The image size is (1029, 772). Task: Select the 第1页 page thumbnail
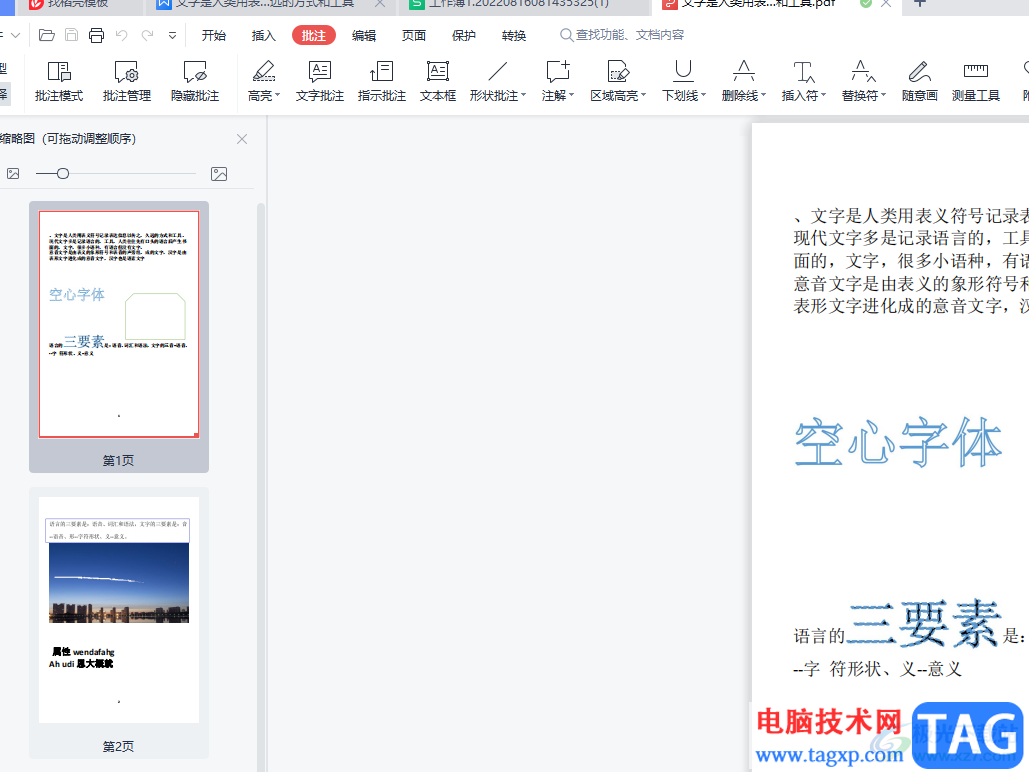point(119,337)
